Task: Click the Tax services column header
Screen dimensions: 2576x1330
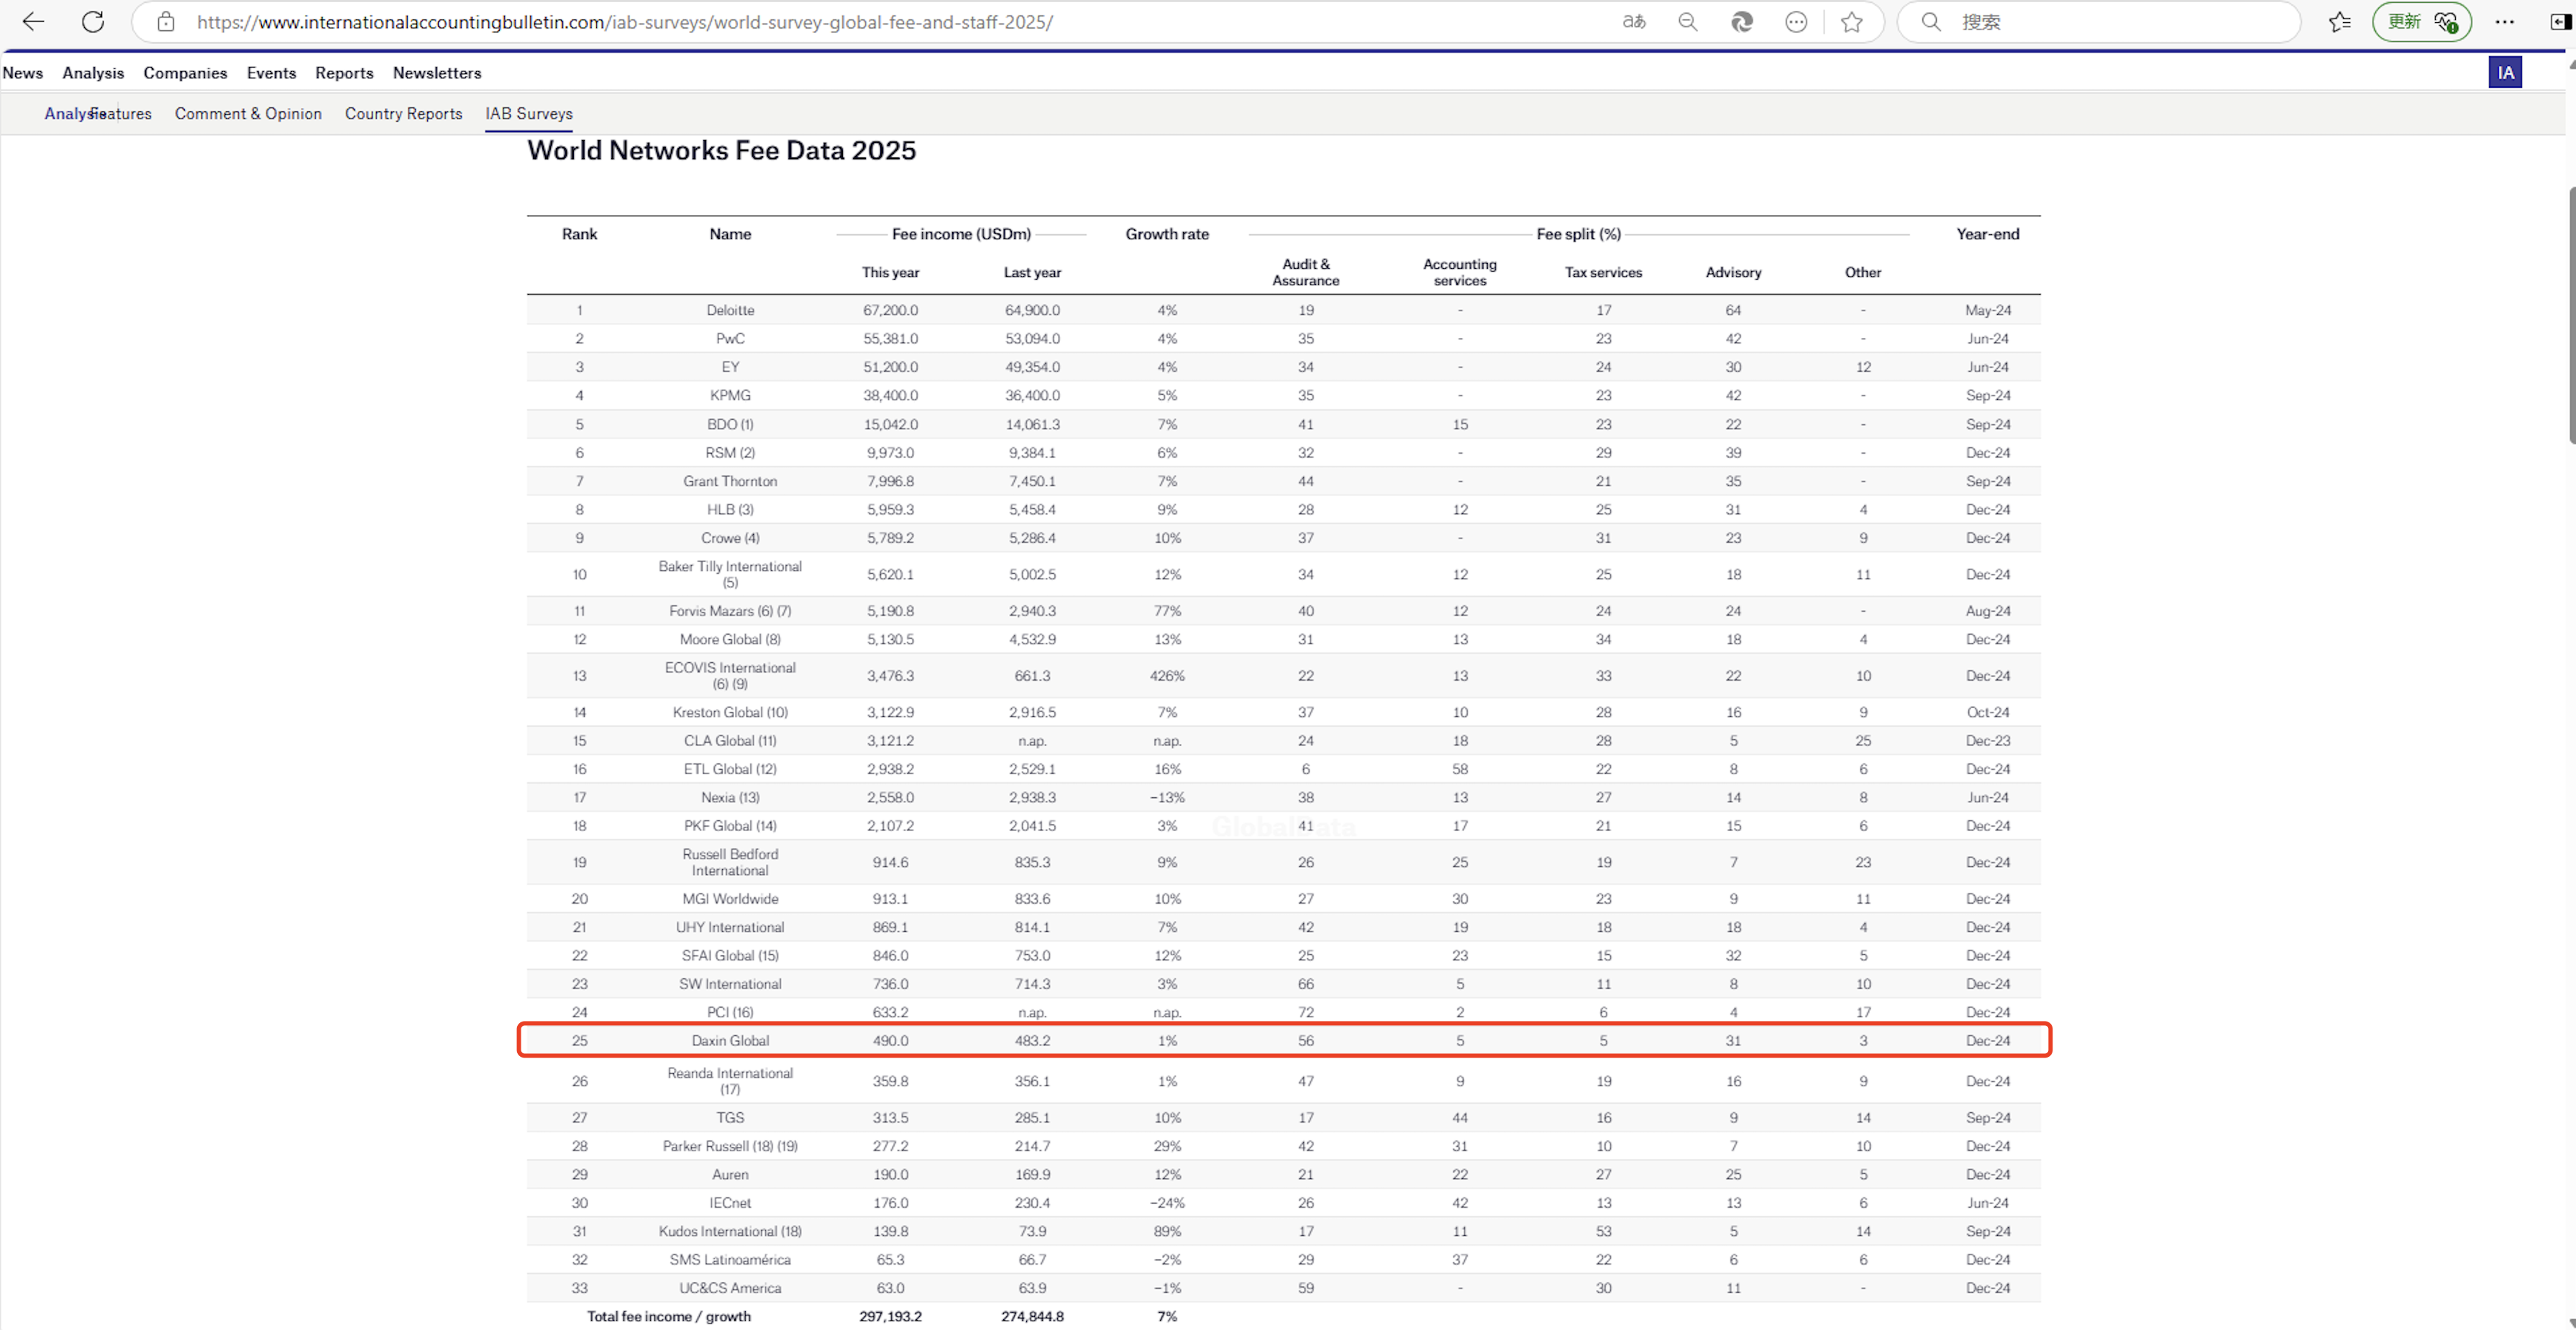Action: click(x=1603, y=272)
